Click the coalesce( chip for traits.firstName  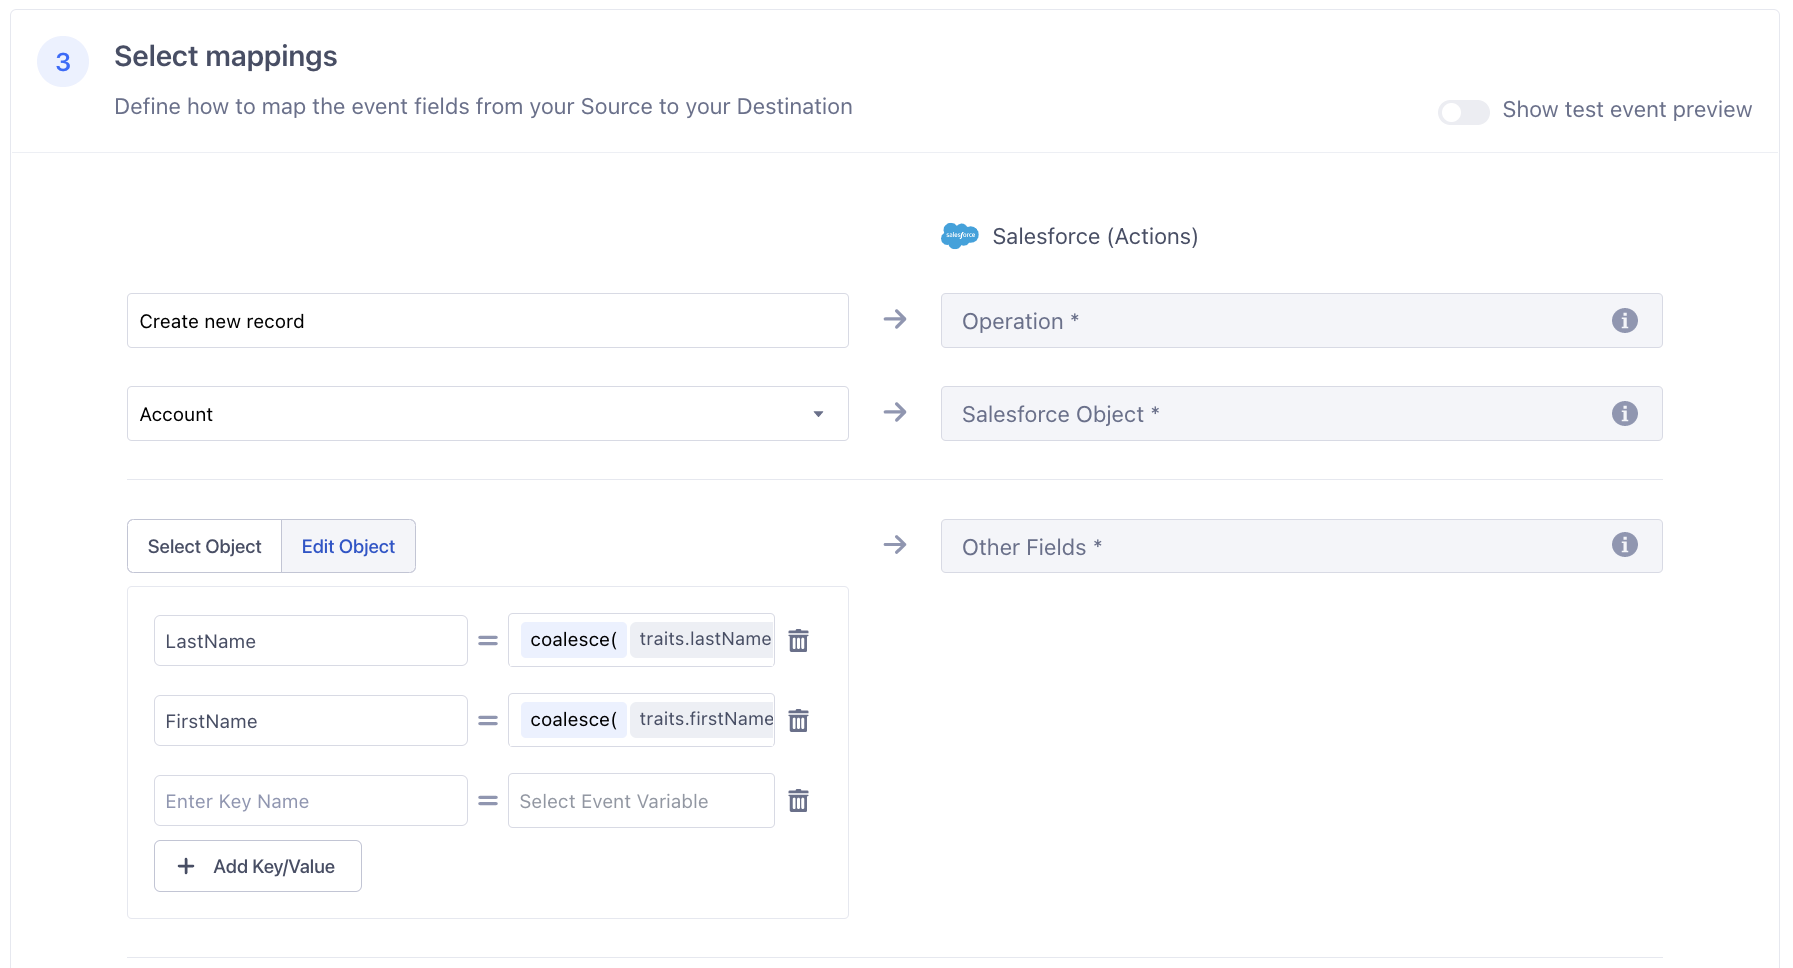572,719
